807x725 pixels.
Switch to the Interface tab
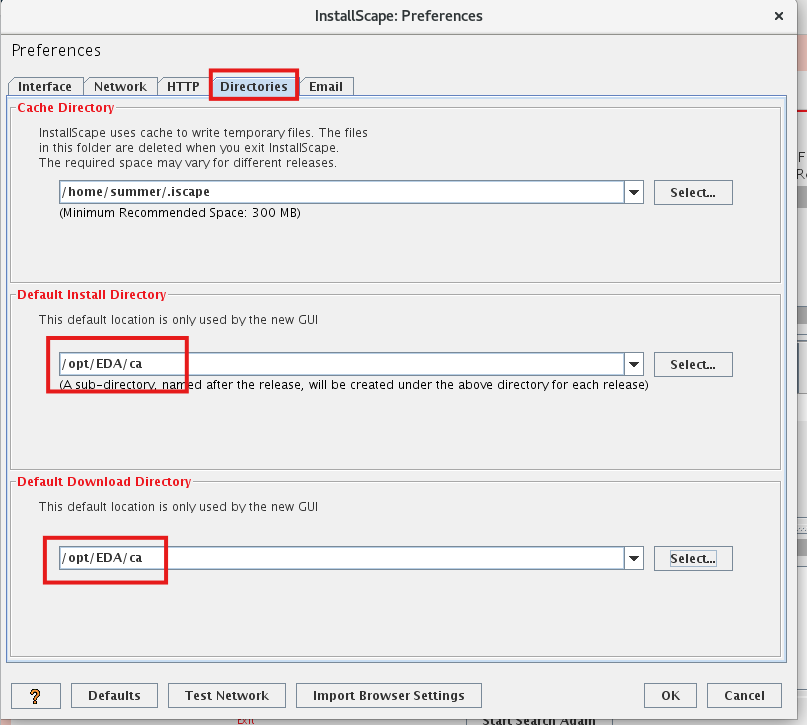(x=45, y=87)
